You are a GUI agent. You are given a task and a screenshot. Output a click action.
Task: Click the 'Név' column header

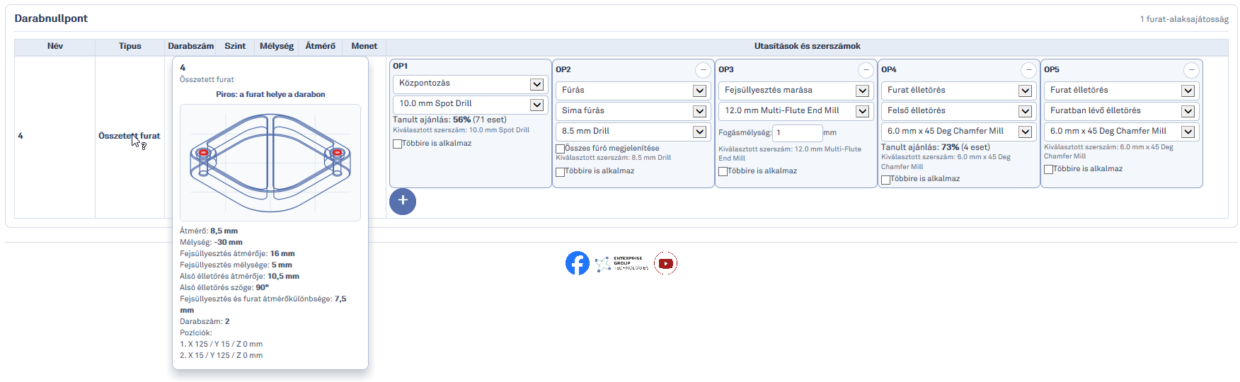[55, 46]
